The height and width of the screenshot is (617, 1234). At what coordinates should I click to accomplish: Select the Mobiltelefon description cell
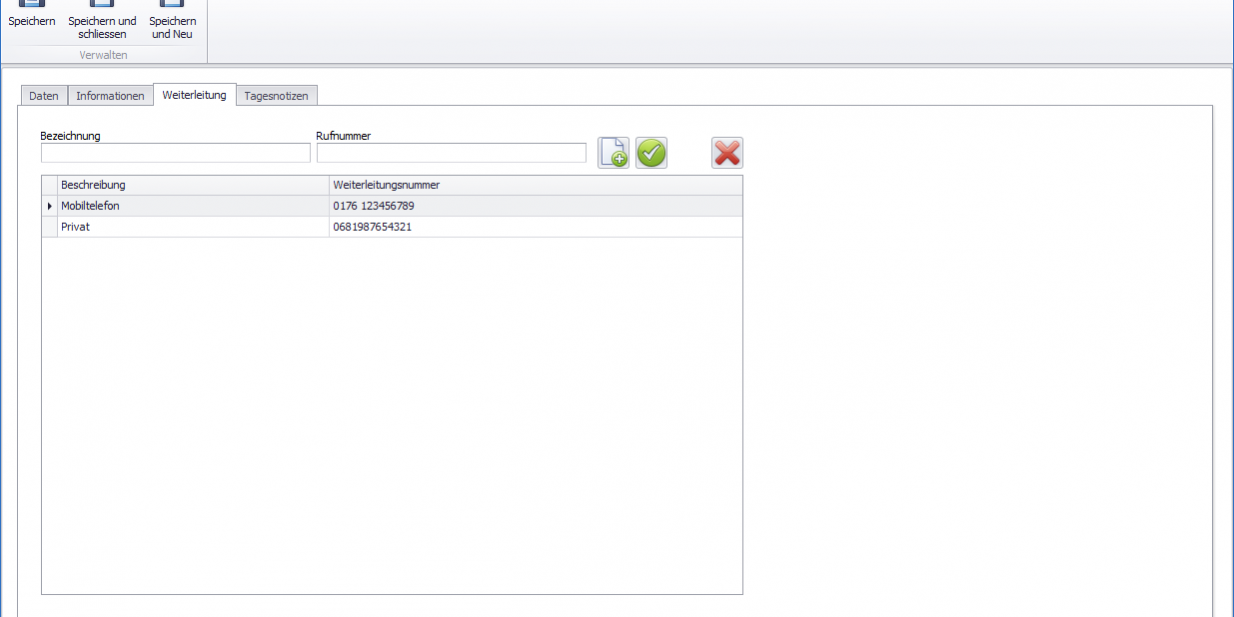coord(194,206)
